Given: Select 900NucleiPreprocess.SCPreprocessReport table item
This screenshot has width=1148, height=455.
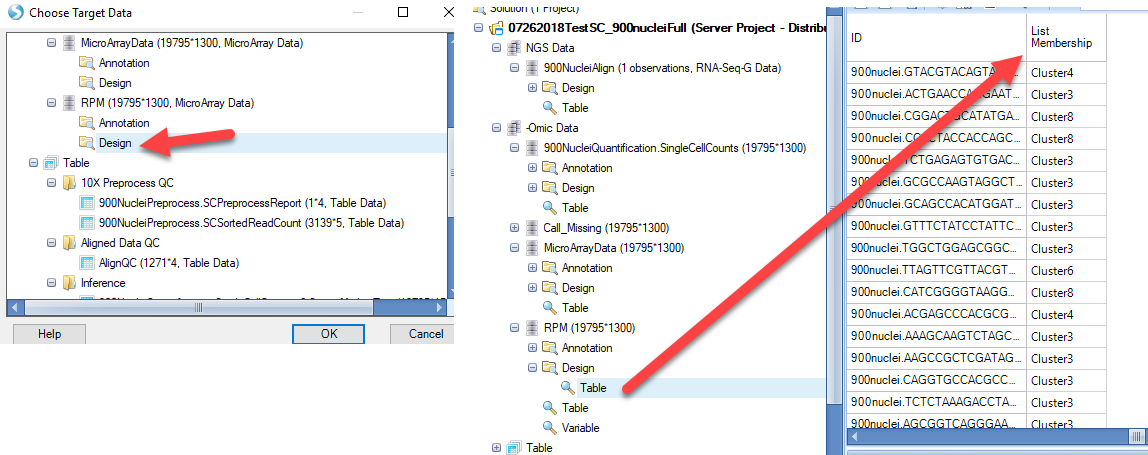Looking at the screenshot, I should (x=242, y=203).
